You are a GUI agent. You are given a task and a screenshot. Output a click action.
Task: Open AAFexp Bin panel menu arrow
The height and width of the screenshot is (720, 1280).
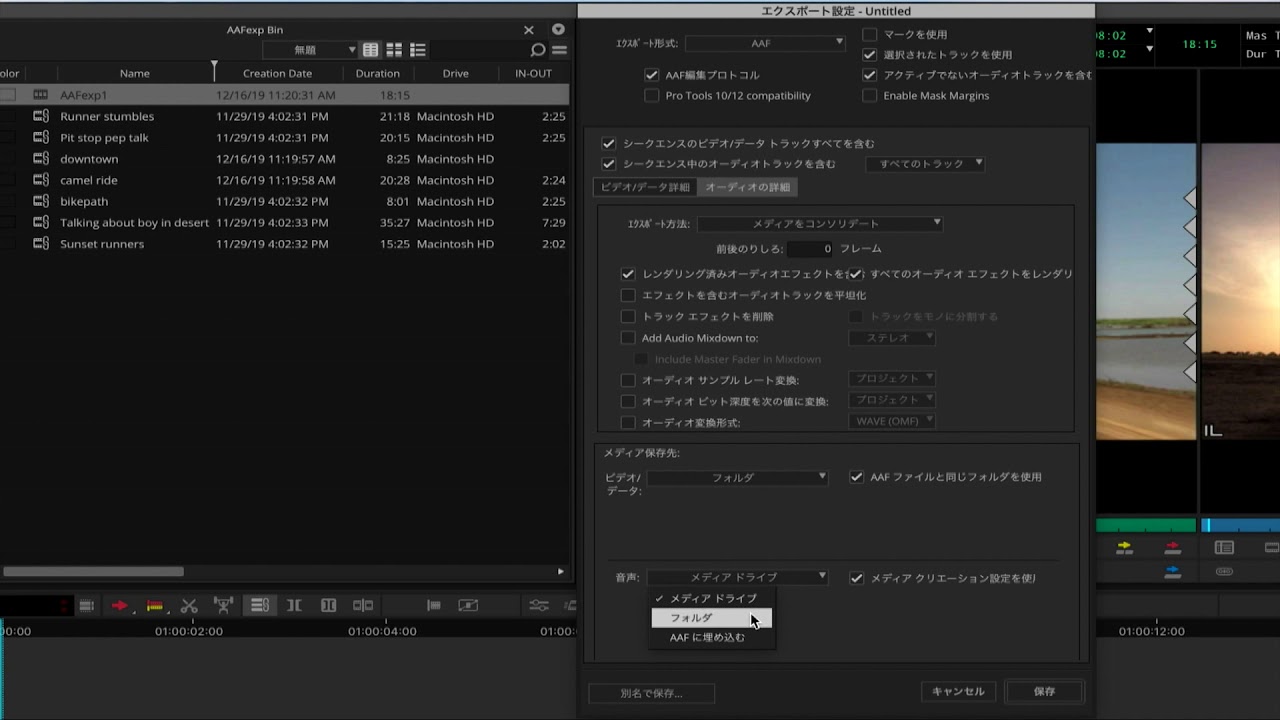558,30
